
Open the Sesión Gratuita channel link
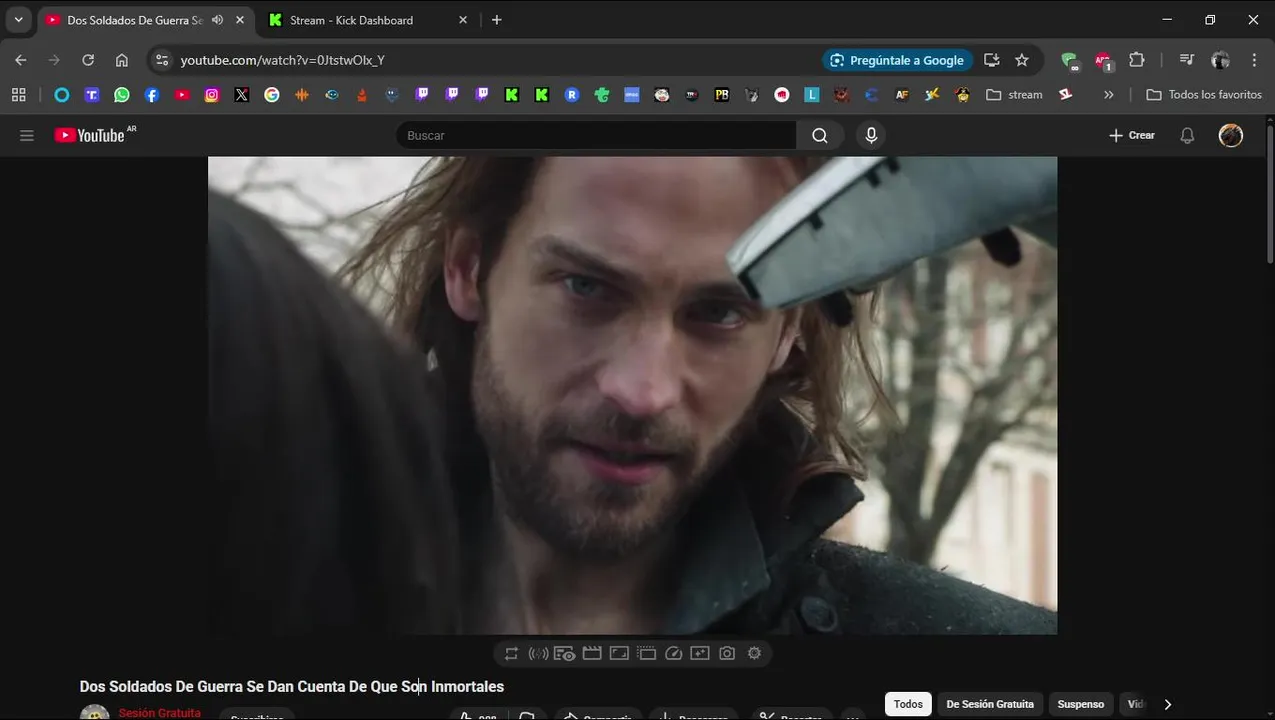point(160,713)
